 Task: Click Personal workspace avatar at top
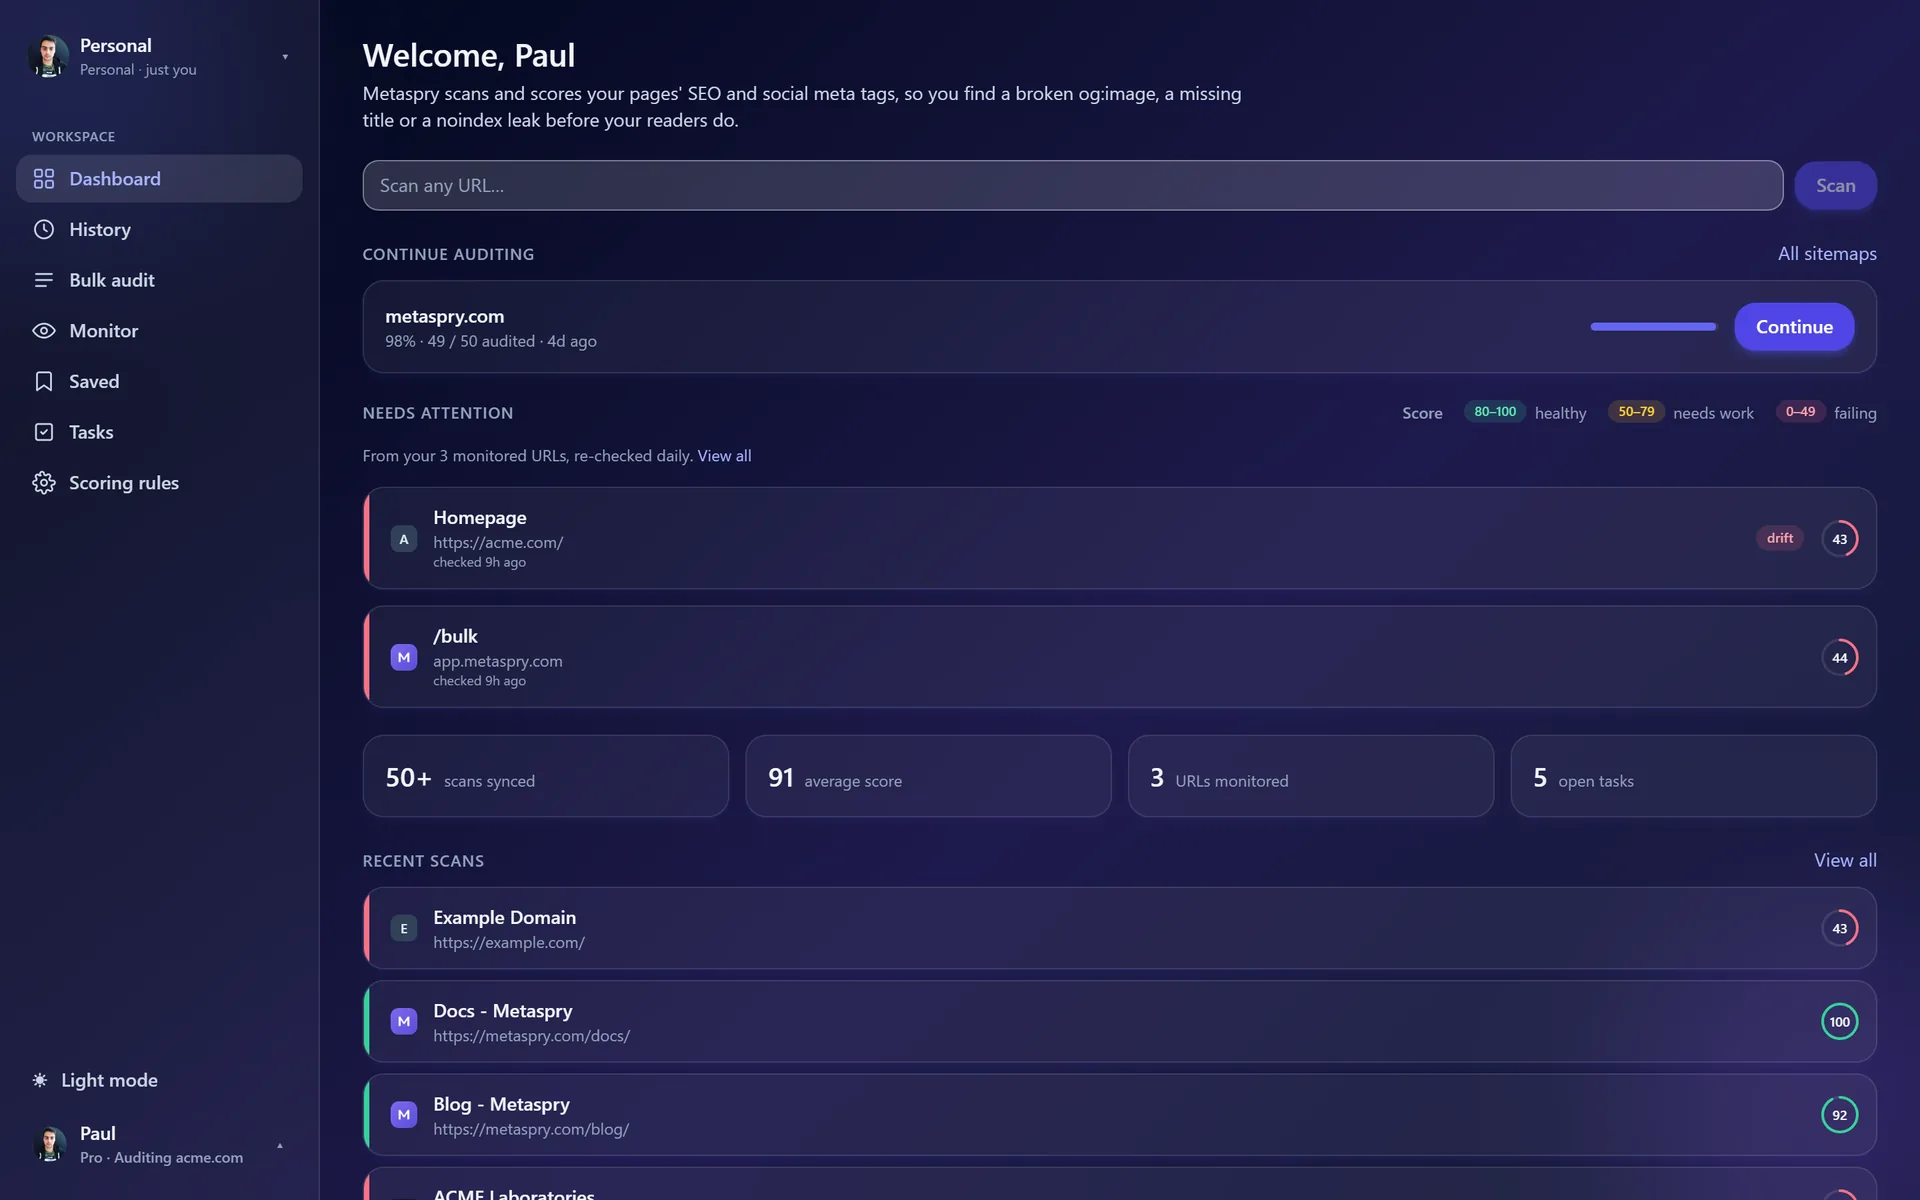coord(48,57)
